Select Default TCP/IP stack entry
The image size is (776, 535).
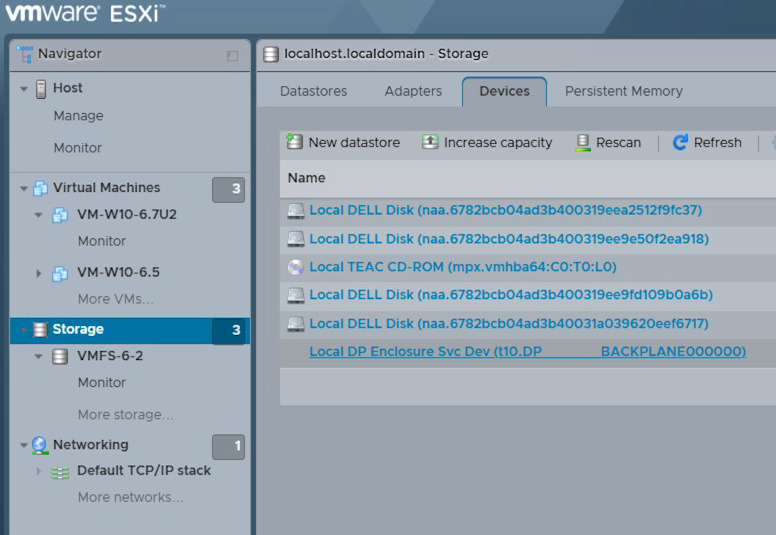pyautogui.click(x=144, y=470)
